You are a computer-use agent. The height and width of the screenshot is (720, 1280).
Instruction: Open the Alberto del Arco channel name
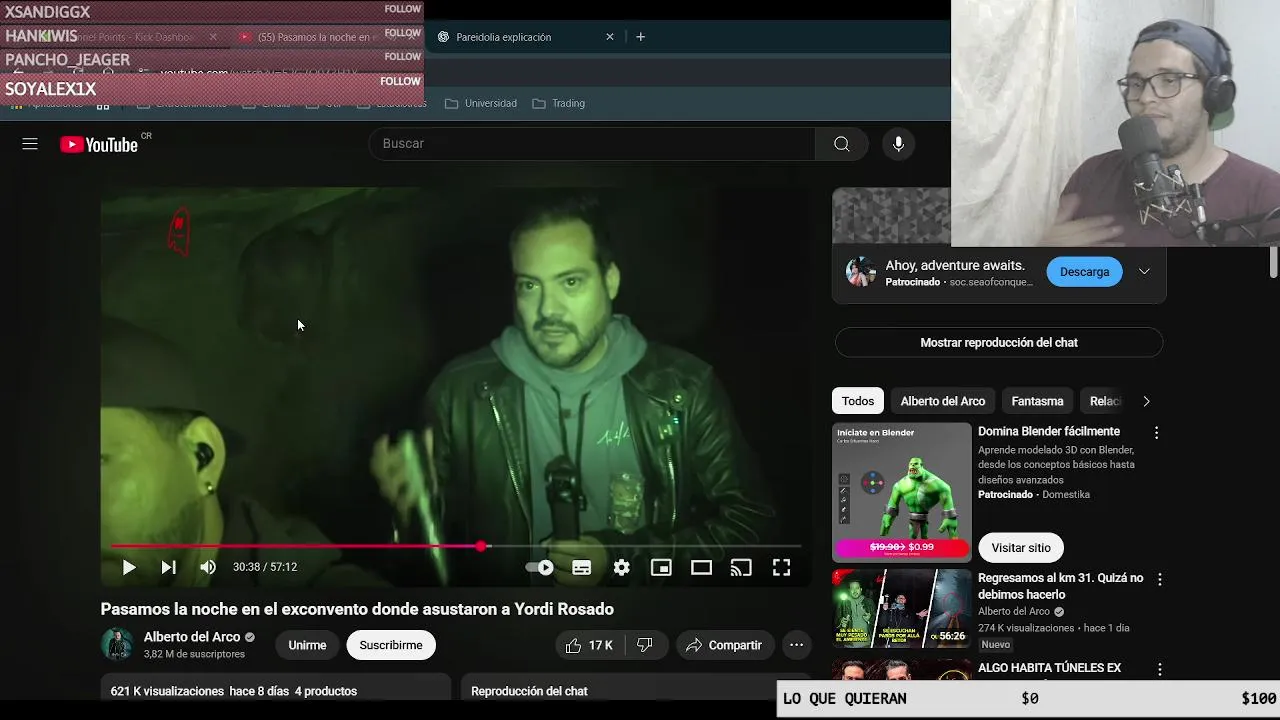pyautogui.click(x=192, y=637)
